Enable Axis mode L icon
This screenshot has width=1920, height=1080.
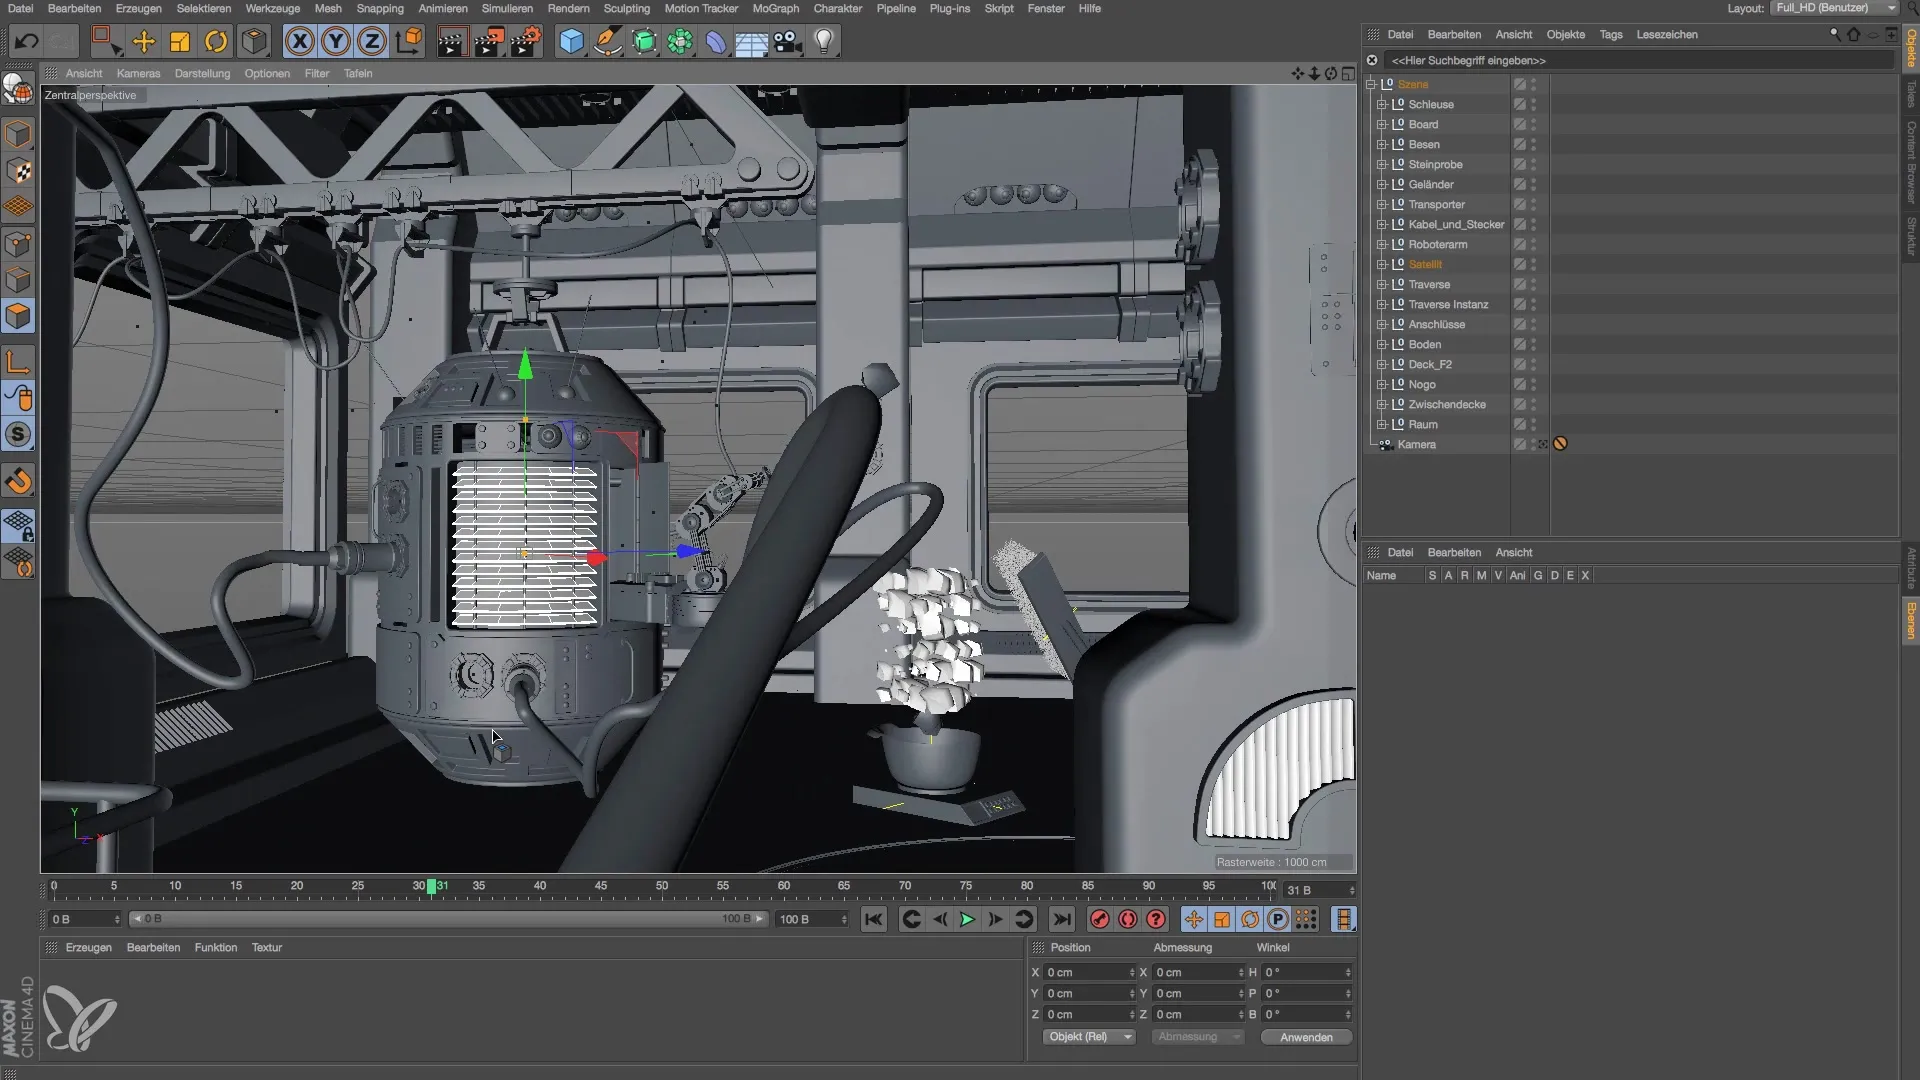point(18,361)
